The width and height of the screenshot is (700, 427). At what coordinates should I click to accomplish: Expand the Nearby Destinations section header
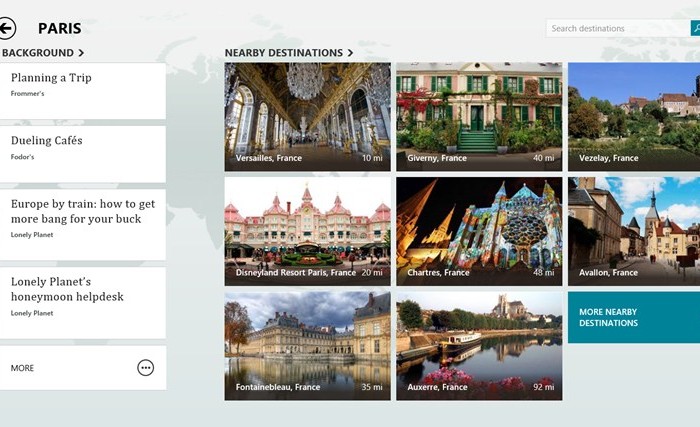pyautogui.click(x=289, y=53)
